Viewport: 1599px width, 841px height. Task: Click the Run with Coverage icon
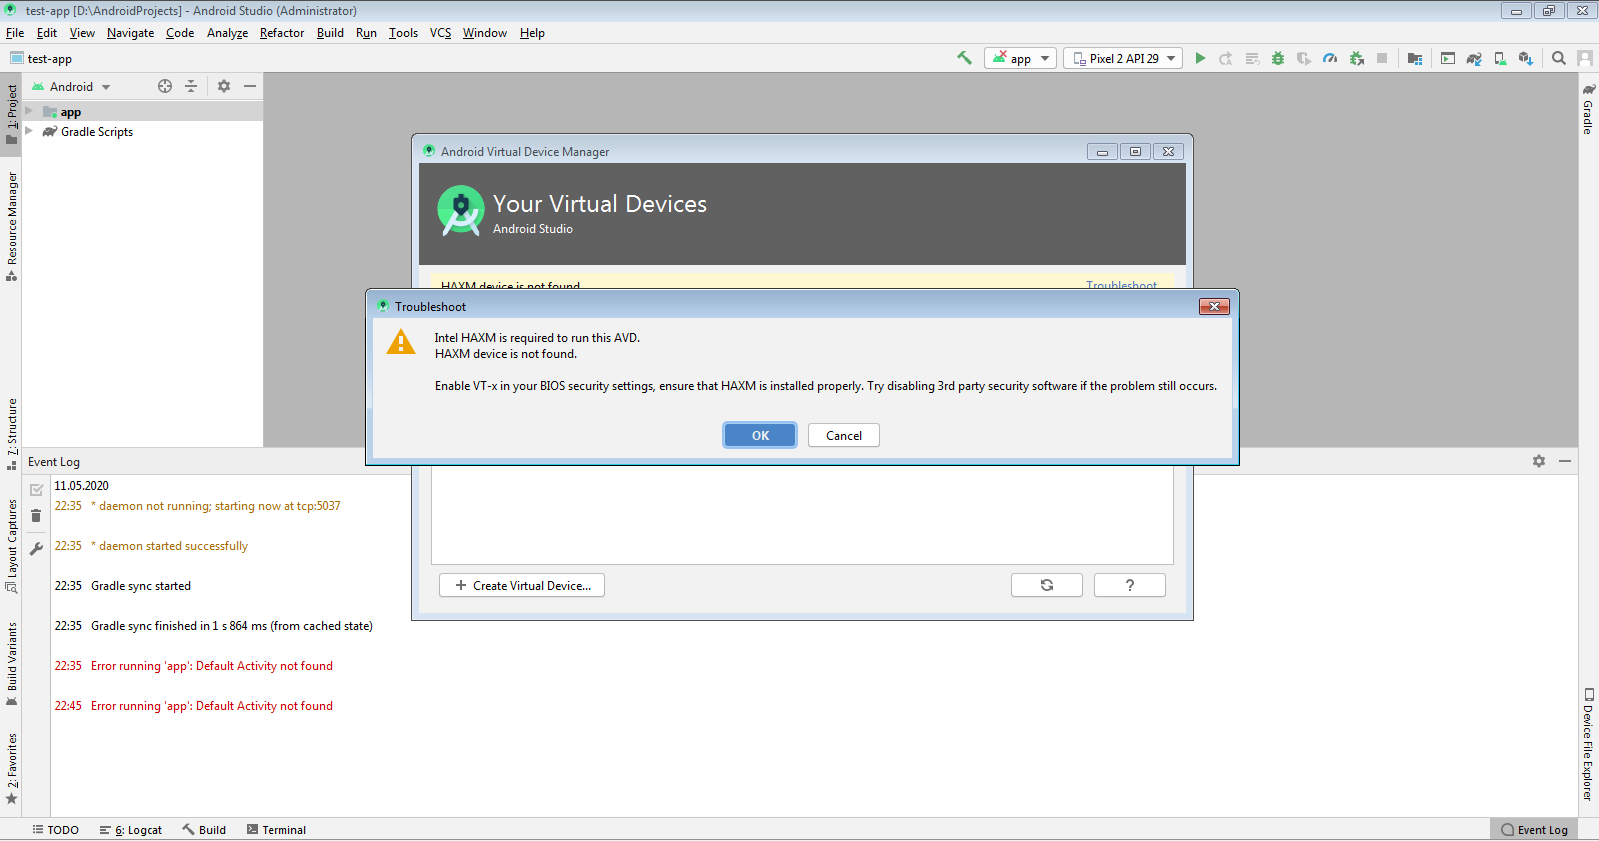click(1304, 58)
